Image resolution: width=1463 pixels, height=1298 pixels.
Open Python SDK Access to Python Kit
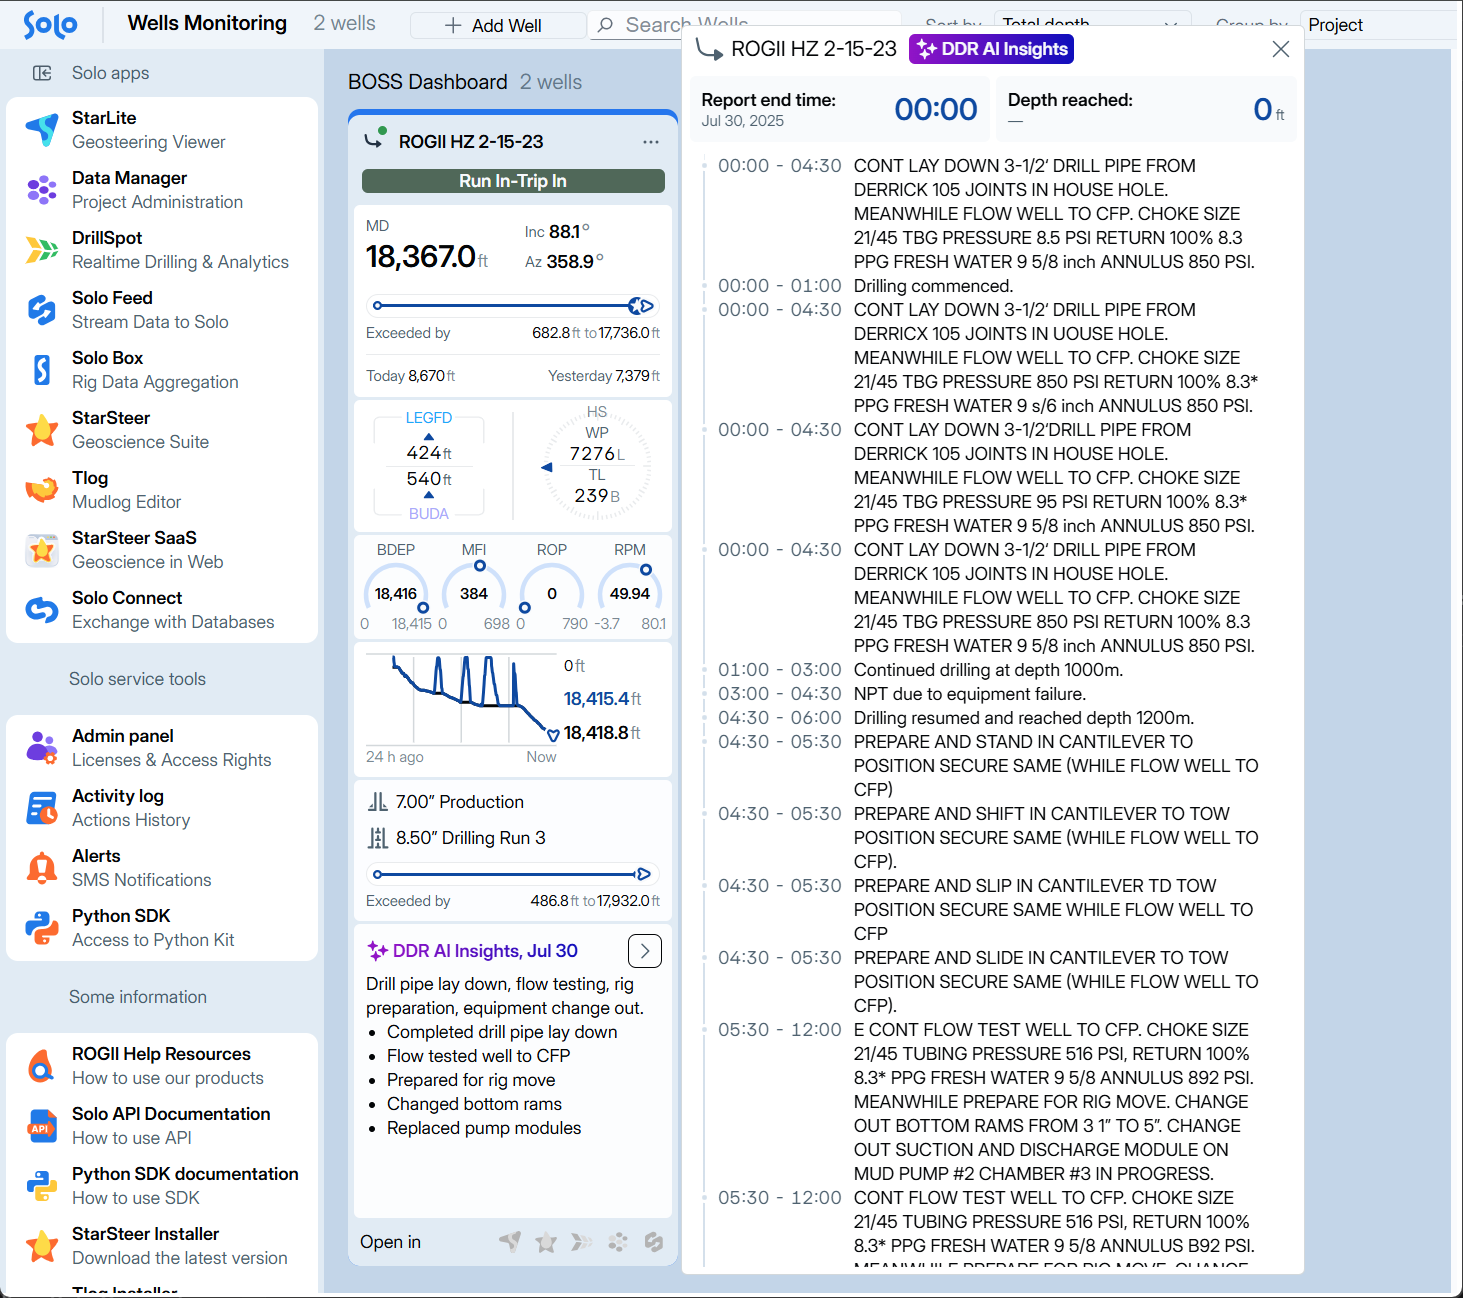162,928
